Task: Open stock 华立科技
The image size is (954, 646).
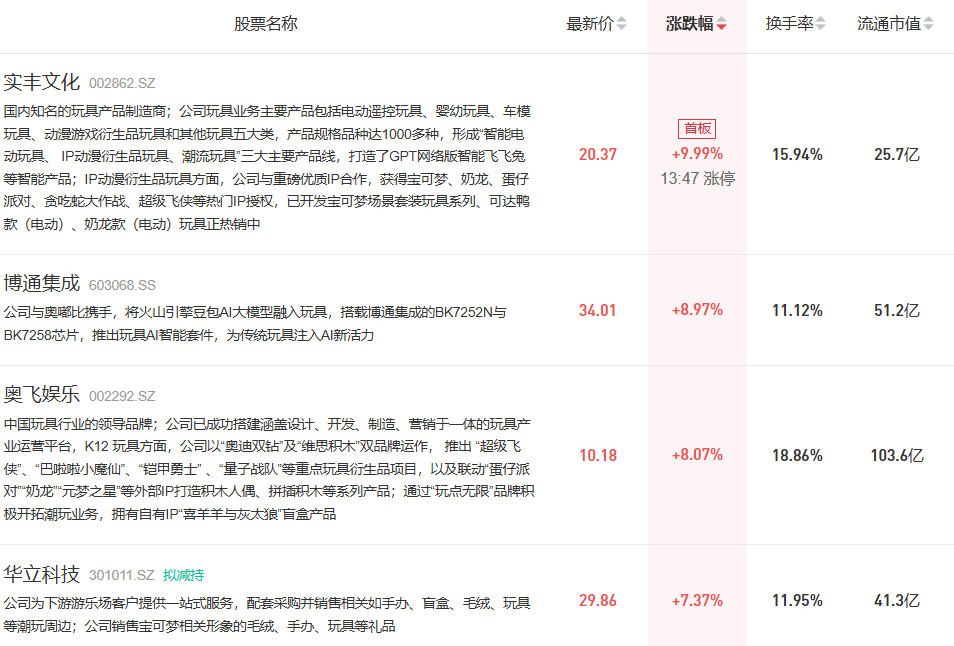Action: [41, 574]
